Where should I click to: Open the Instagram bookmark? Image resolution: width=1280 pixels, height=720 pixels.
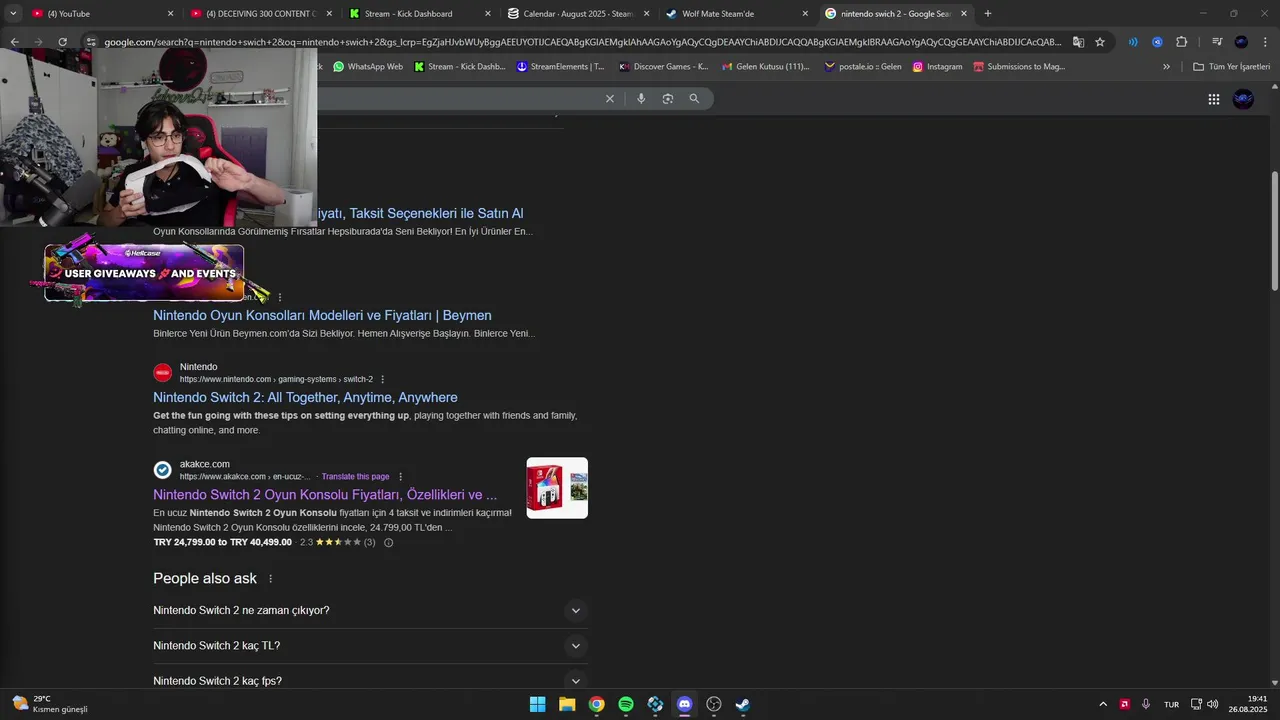937,67
